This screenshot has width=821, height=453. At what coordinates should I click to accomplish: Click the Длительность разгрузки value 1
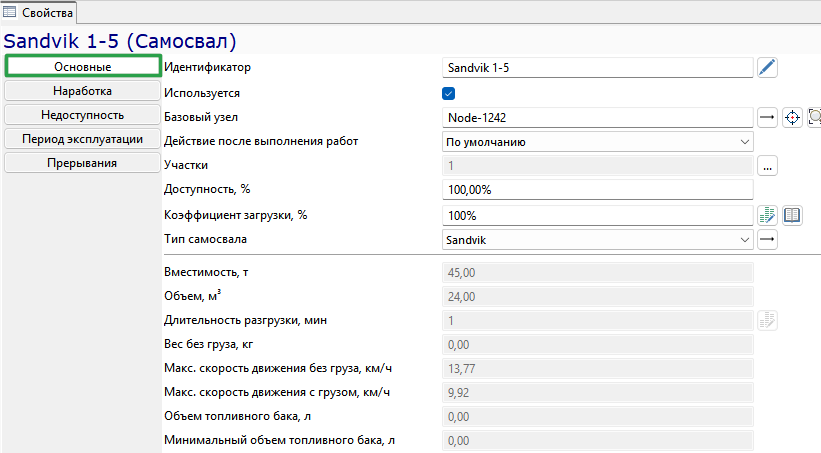(x=597, y=321)
